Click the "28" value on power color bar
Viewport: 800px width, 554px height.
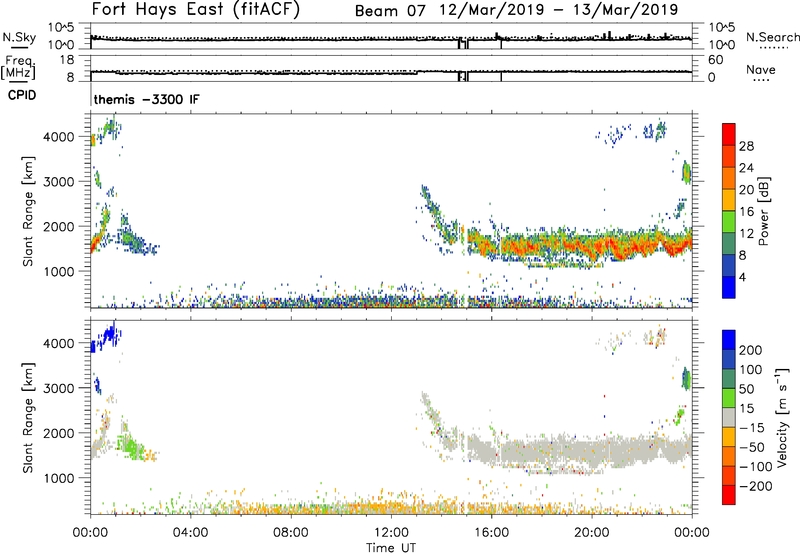tap(746, 146)
